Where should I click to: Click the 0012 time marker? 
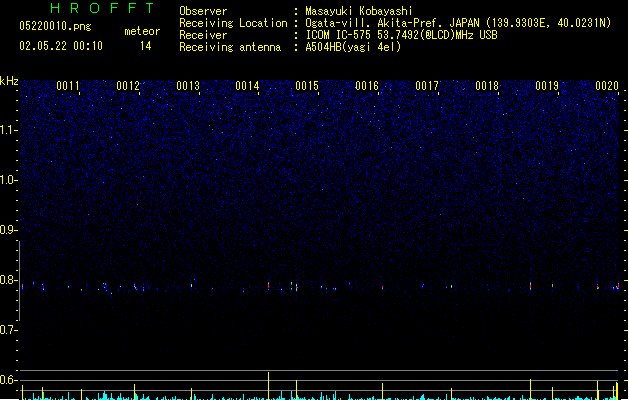128,86
